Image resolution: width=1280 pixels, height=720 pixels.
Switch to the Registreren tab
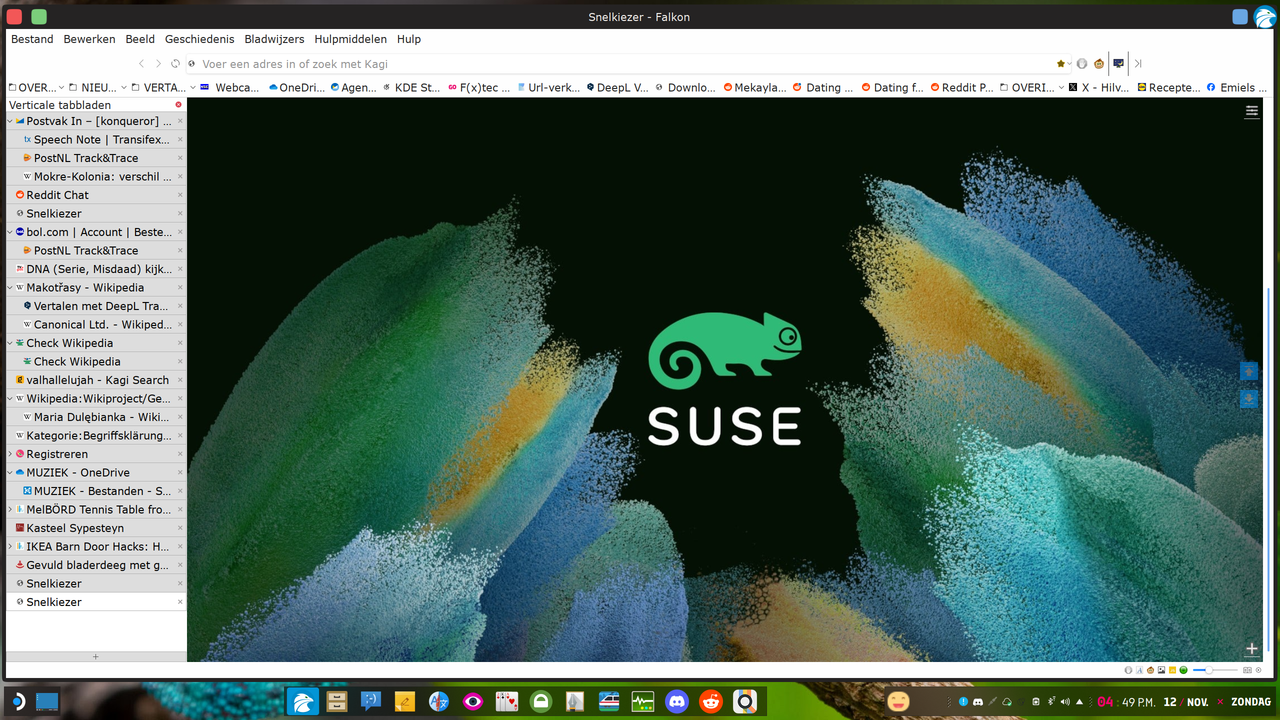click(x=96, y=454)
